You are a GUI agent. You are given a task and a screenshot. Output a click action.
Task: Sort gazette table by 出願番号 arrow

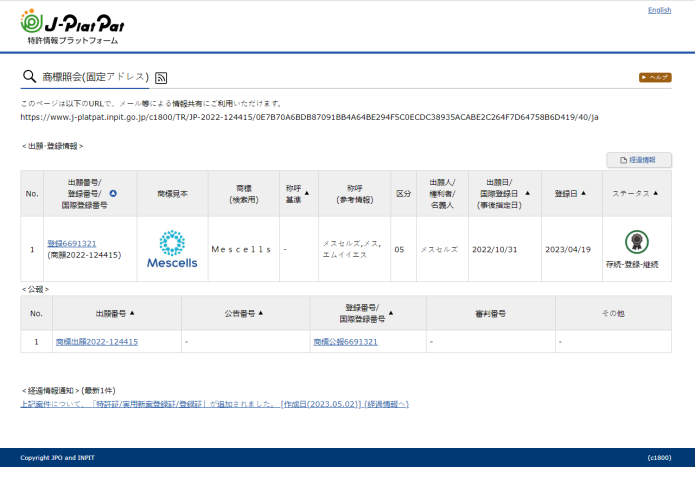[x=132, y=313]
